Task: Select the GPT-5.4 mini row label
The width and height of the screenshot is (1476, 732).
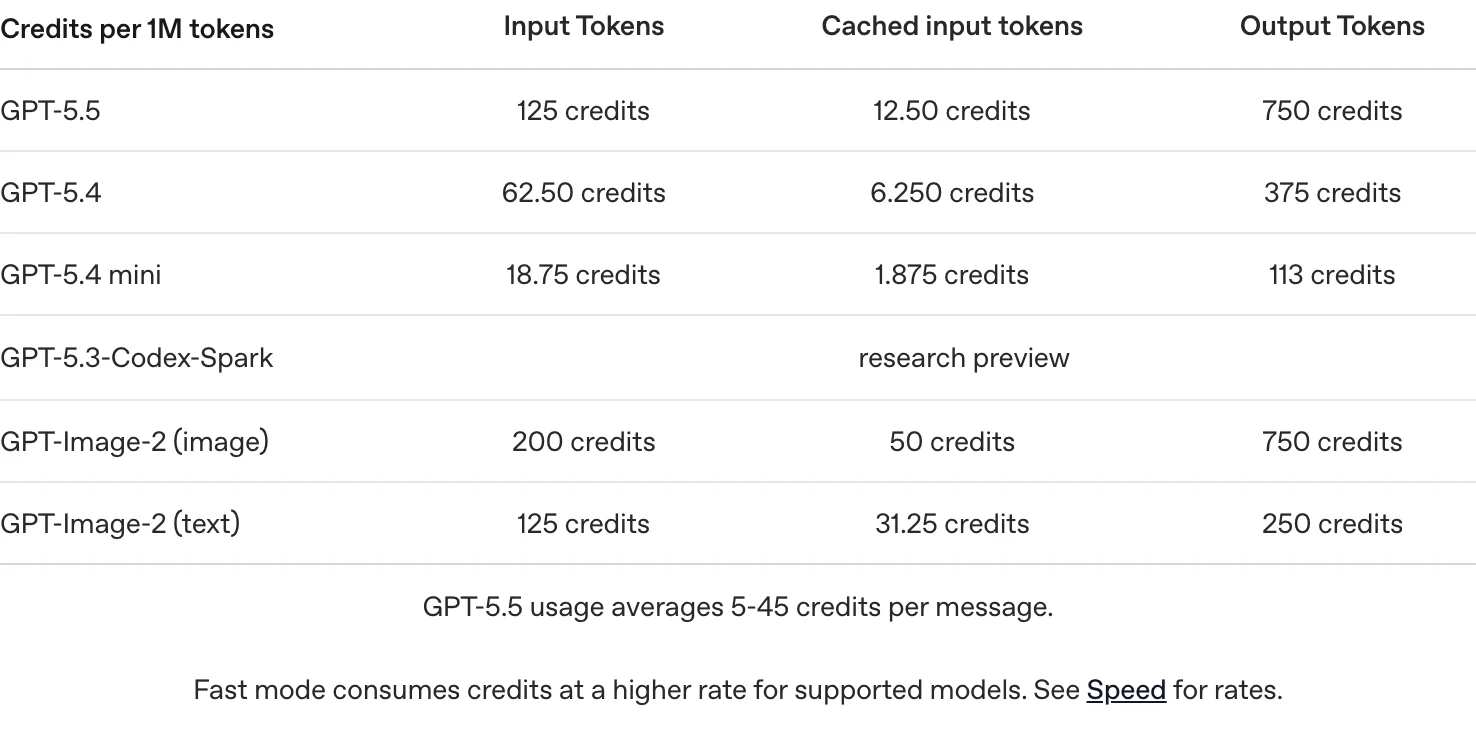Action: [x=80, y=275]
